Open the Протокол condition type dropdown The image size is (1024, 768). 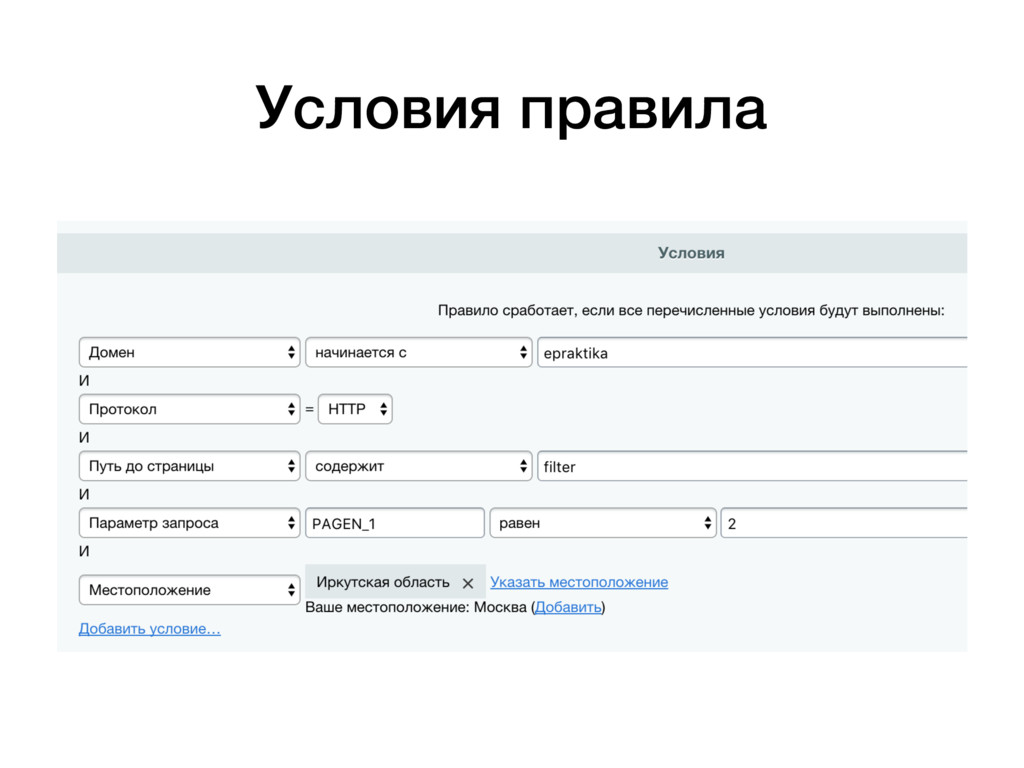tap(189, 409)
